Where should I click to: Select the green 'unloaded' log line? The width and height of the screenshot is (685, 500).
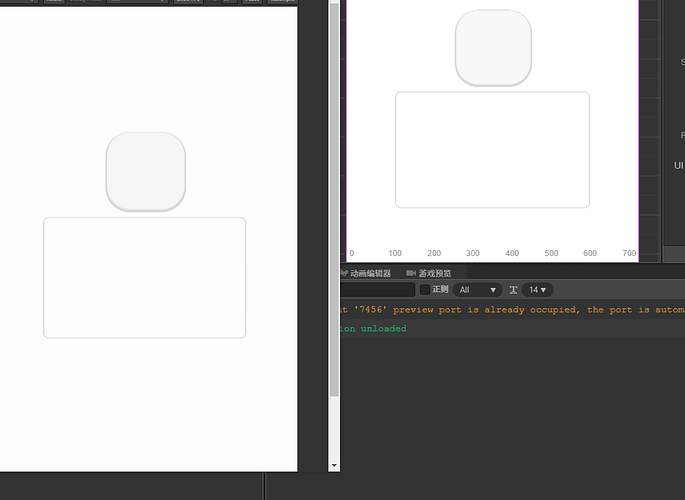coord(512,328)
